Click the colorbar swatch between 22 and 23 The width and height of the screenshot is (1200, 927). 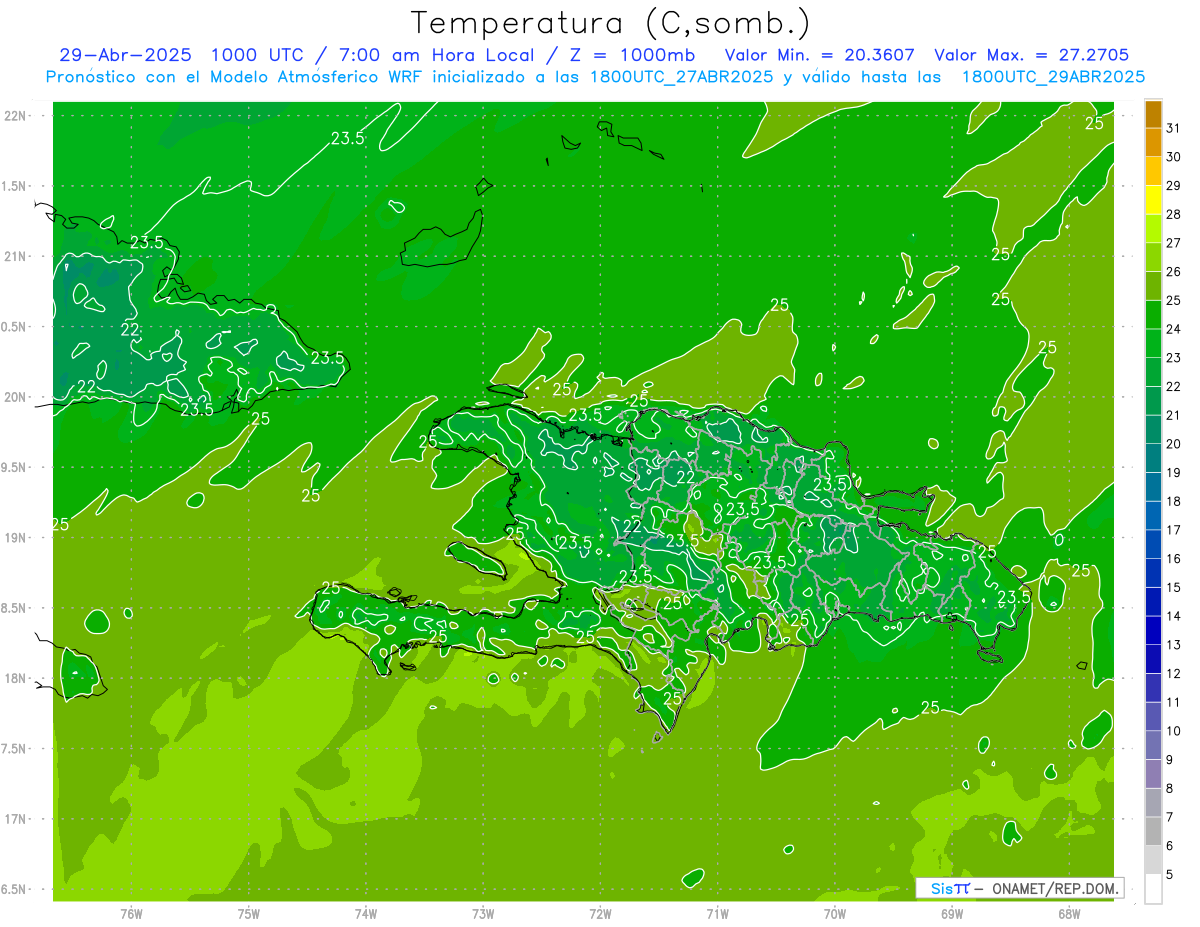pyautogui.click(x=1153, y=372)
